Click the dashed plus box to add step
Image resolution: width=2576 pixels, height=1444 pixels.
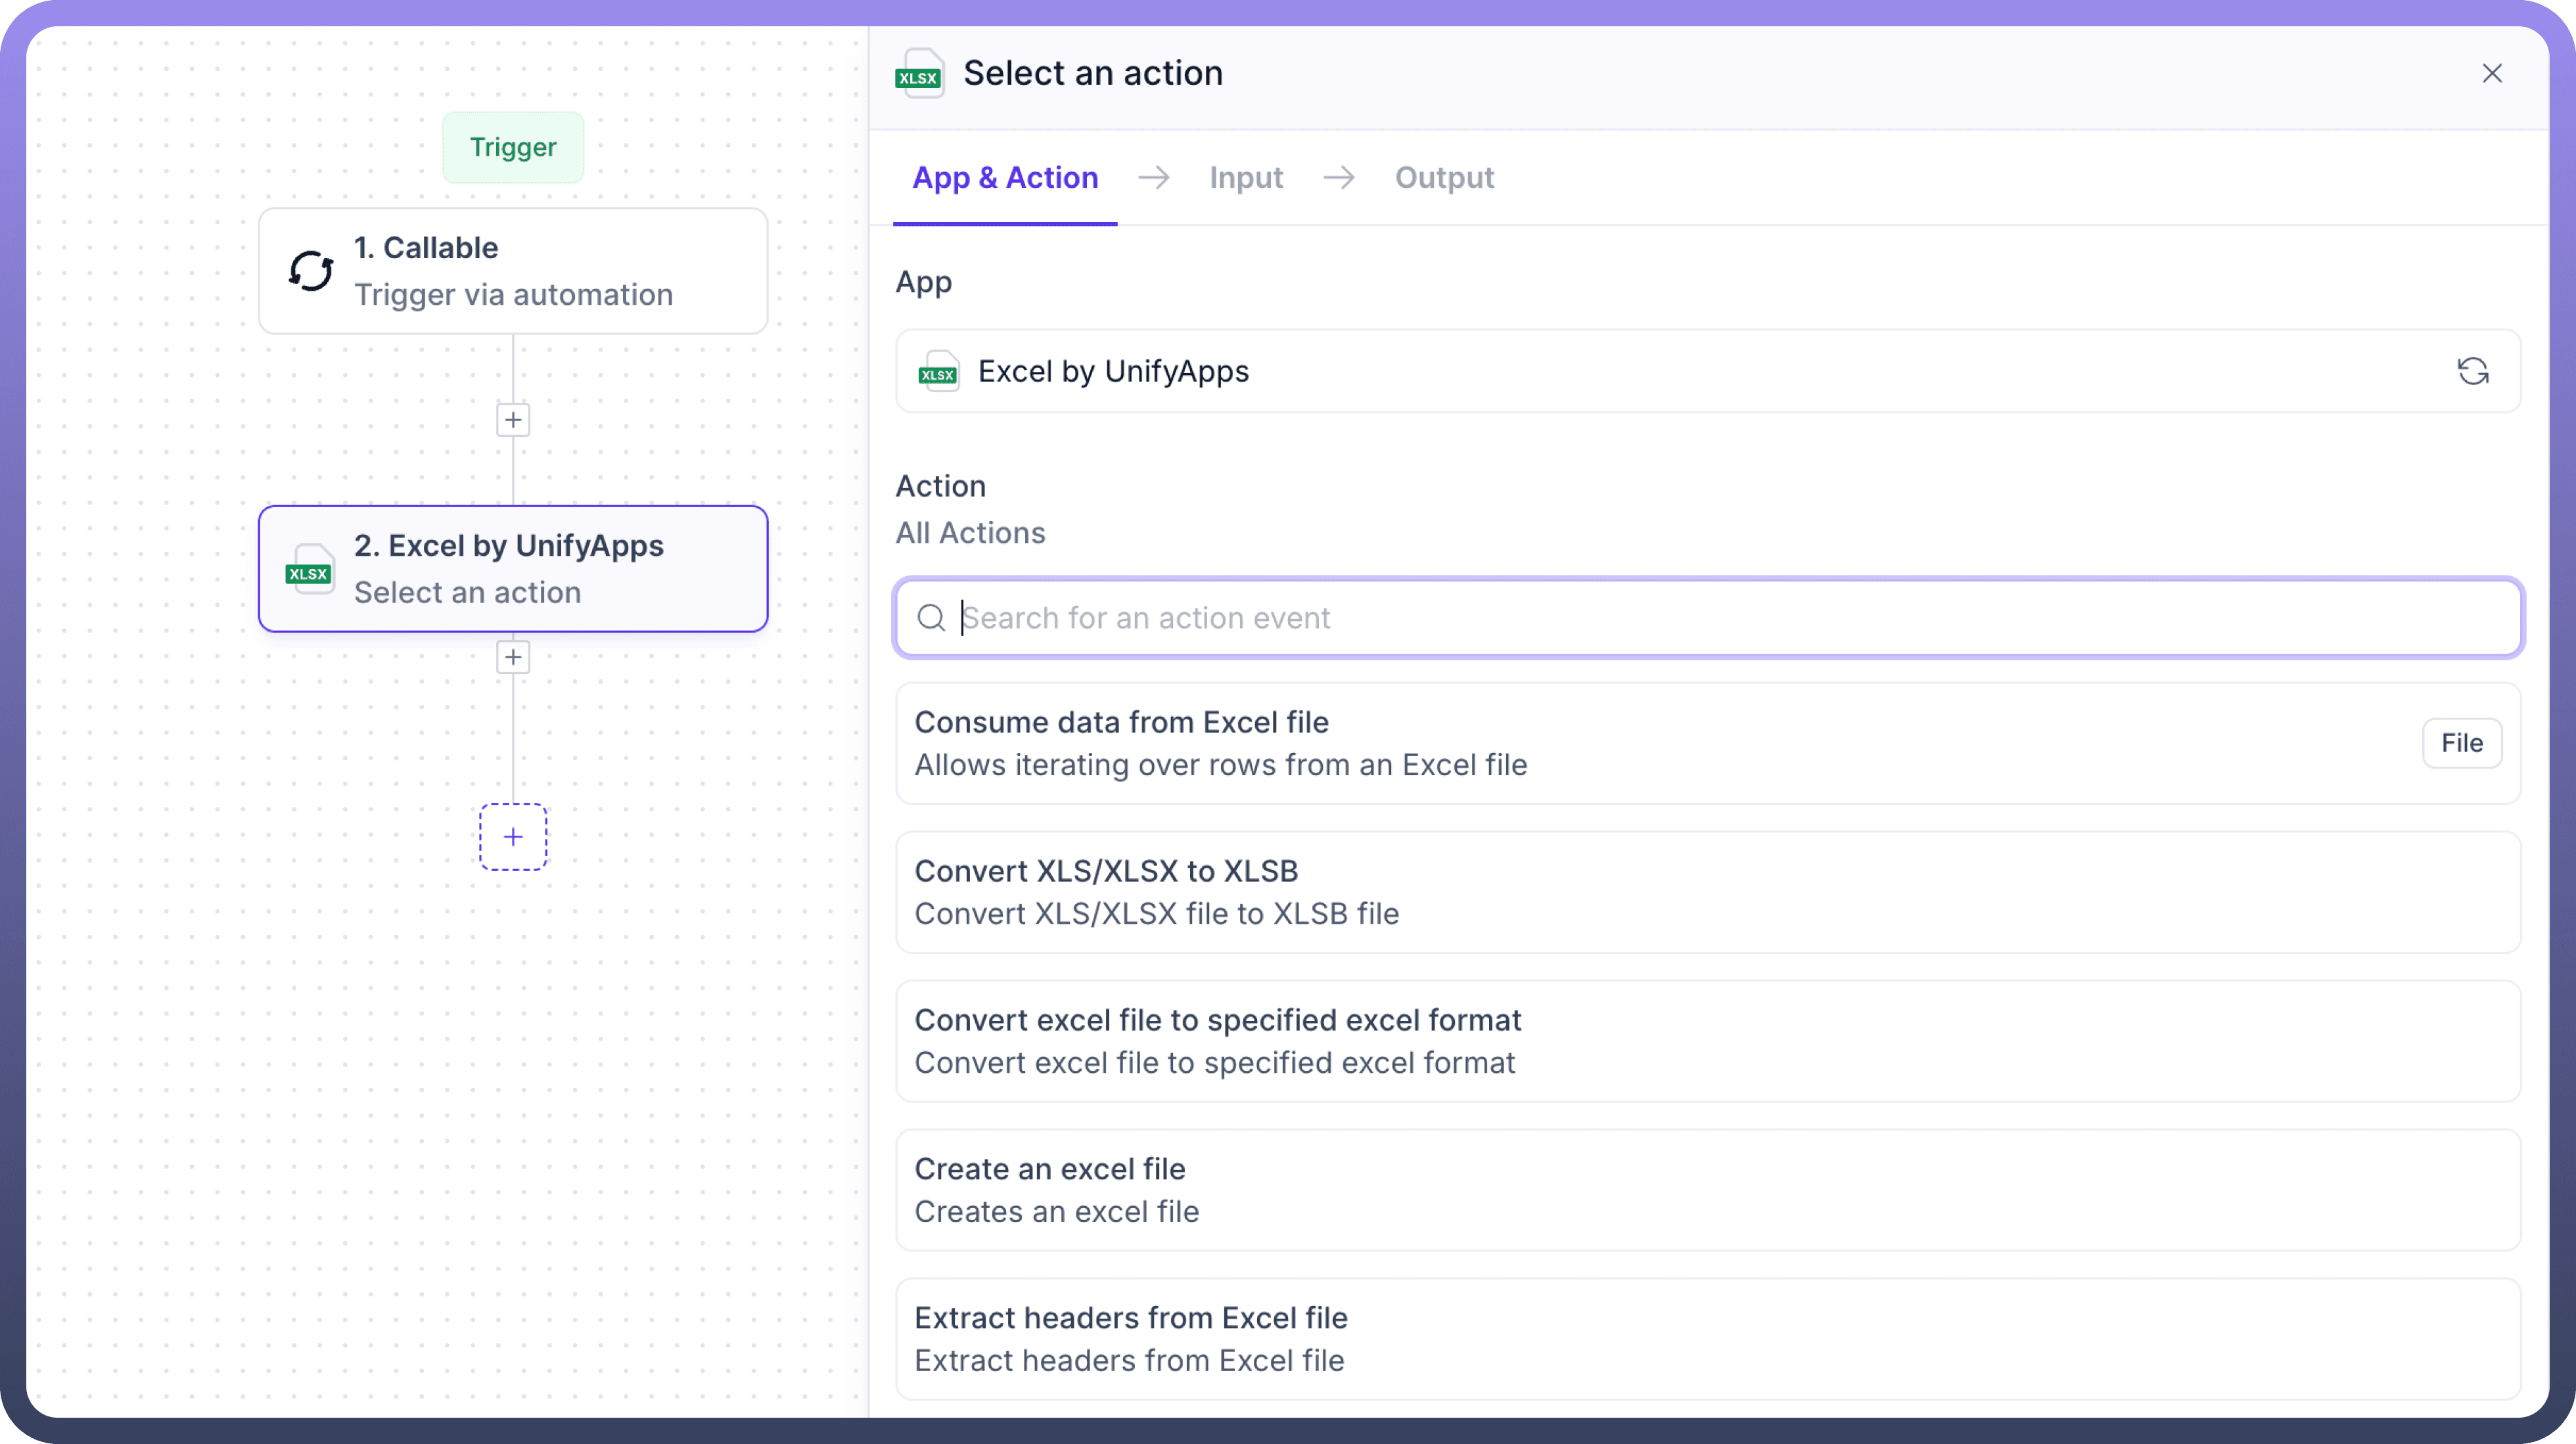[x=513, y=837]
